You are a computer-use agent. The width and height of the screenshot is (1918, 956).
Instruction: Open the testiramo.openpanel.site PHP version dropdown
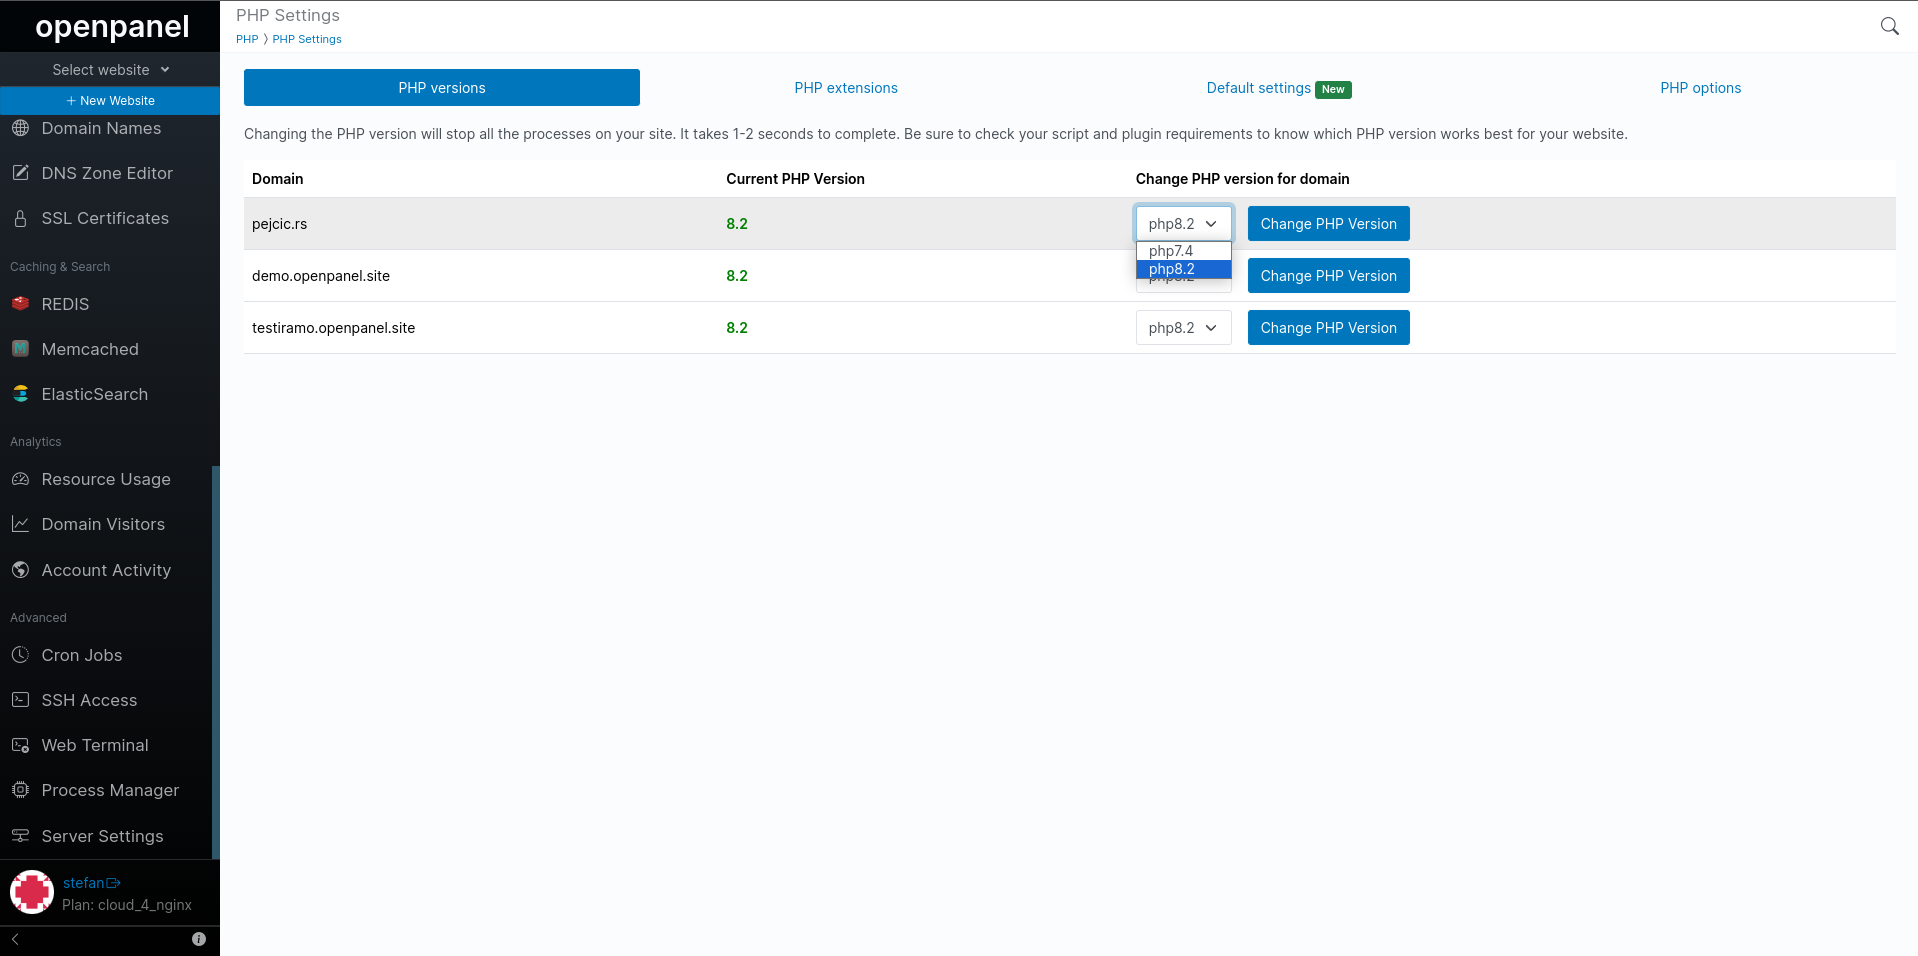[1183, 328]
